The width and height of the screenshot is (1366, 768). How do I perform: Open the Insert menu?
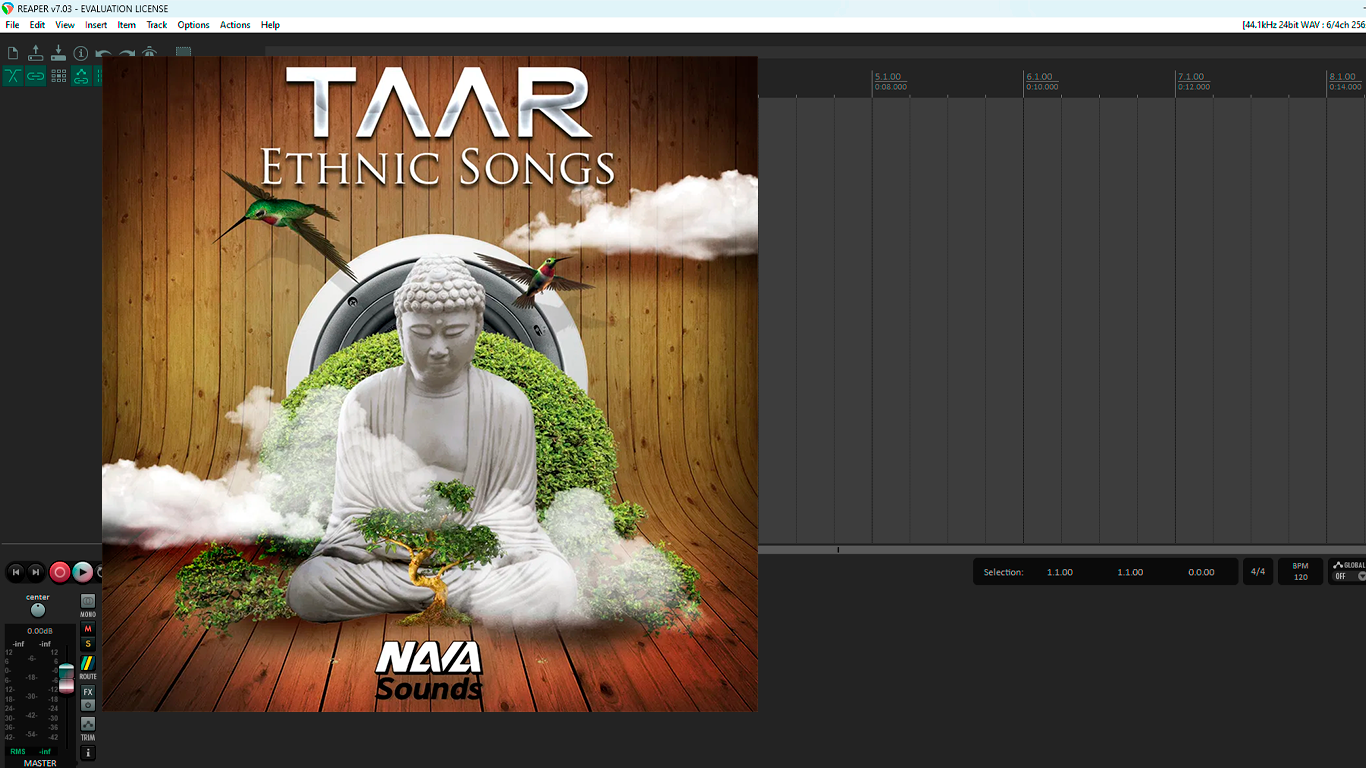click(96, 25)
